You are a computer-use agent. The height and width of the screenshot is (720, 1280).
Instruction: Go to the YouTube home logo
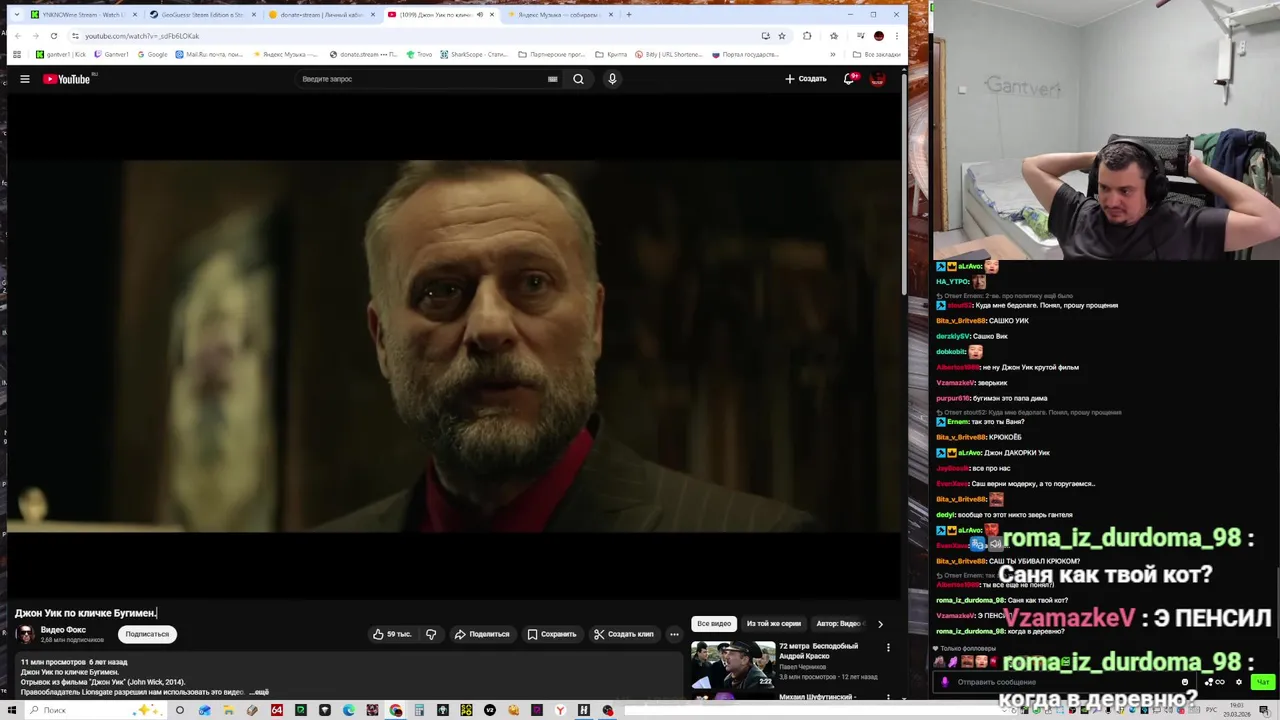point(67,79)
